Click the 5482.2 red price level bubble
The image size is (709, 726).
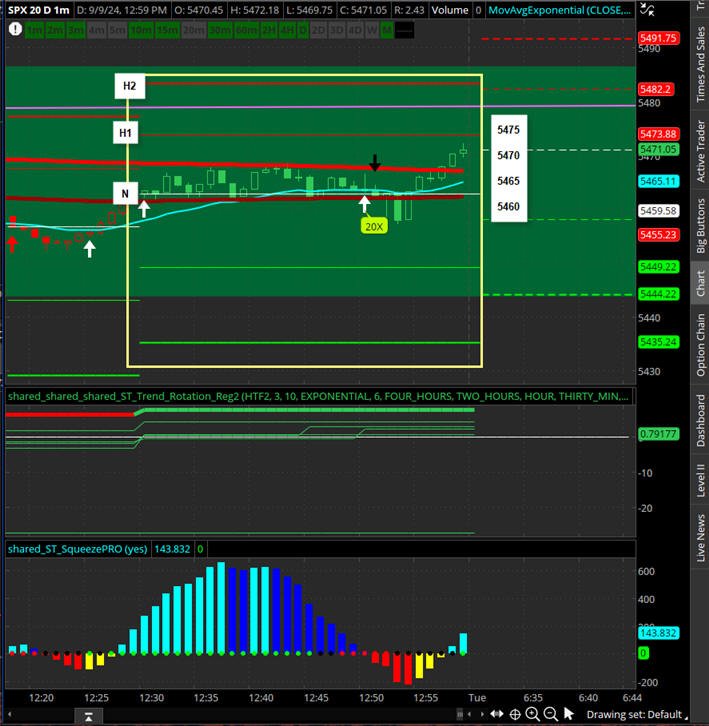click(656, 89)
